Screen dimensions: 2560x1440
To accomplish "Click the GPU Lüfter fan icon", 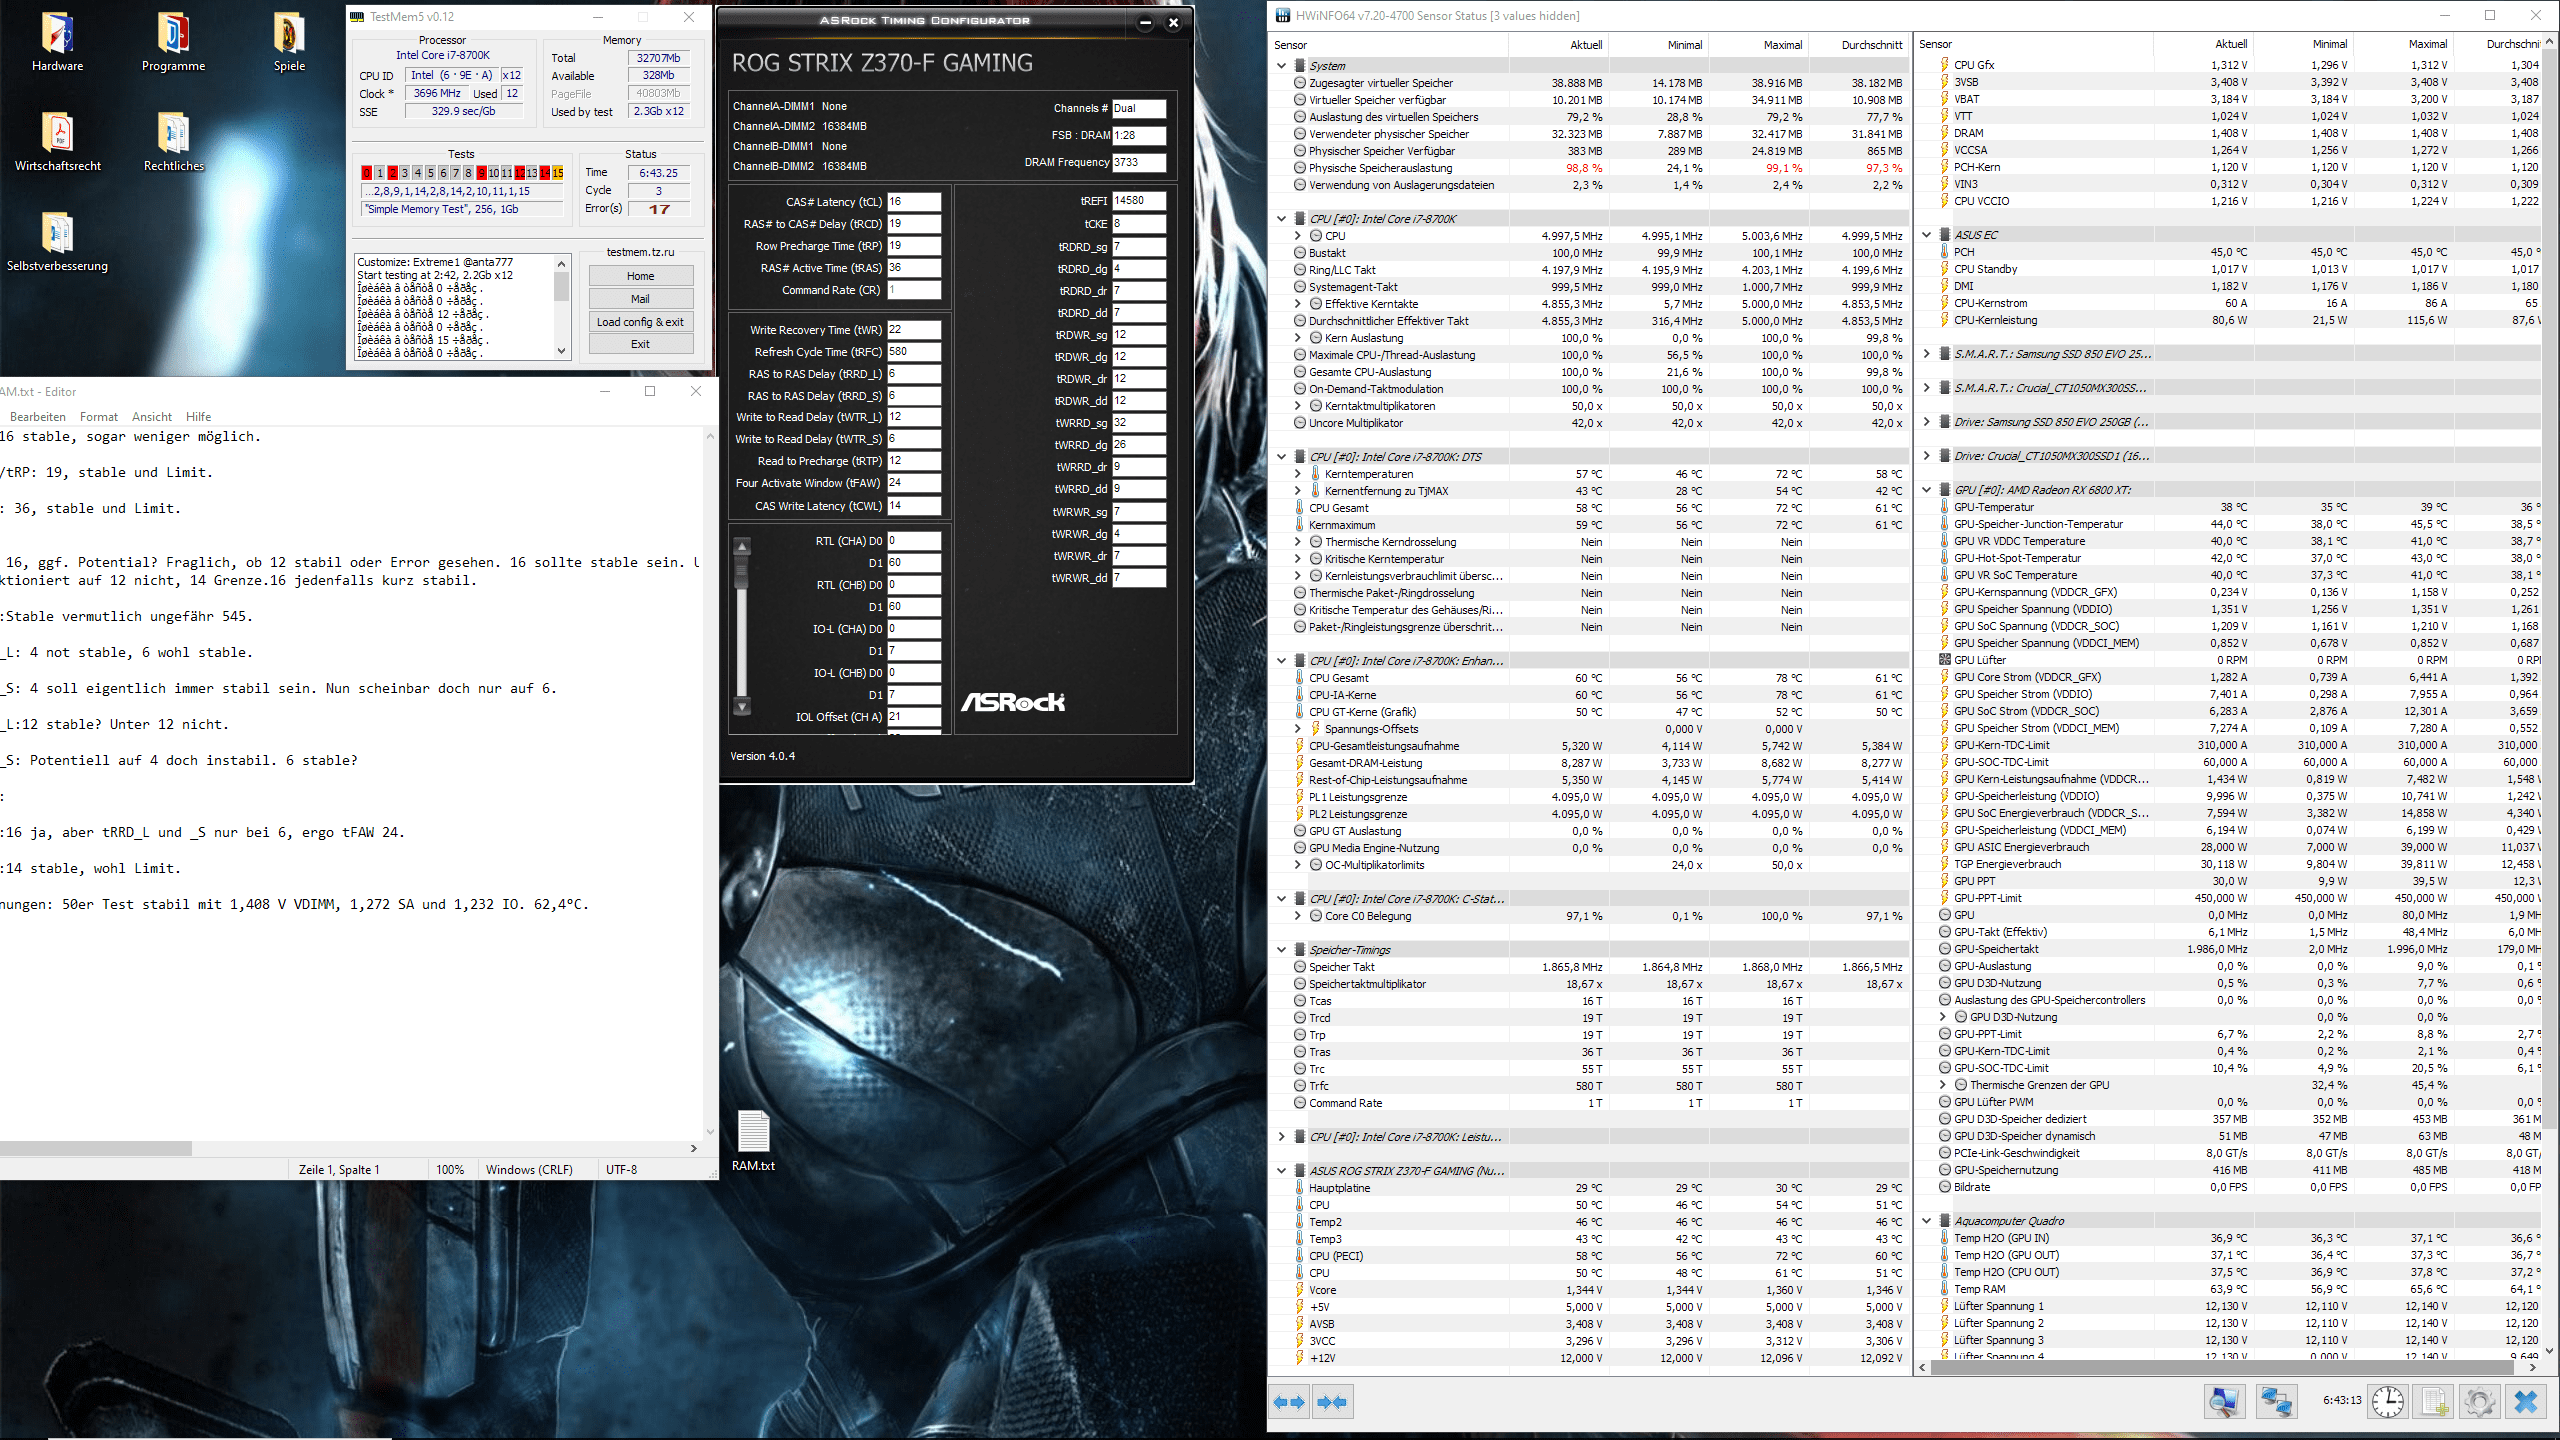I will [1944, 660].
